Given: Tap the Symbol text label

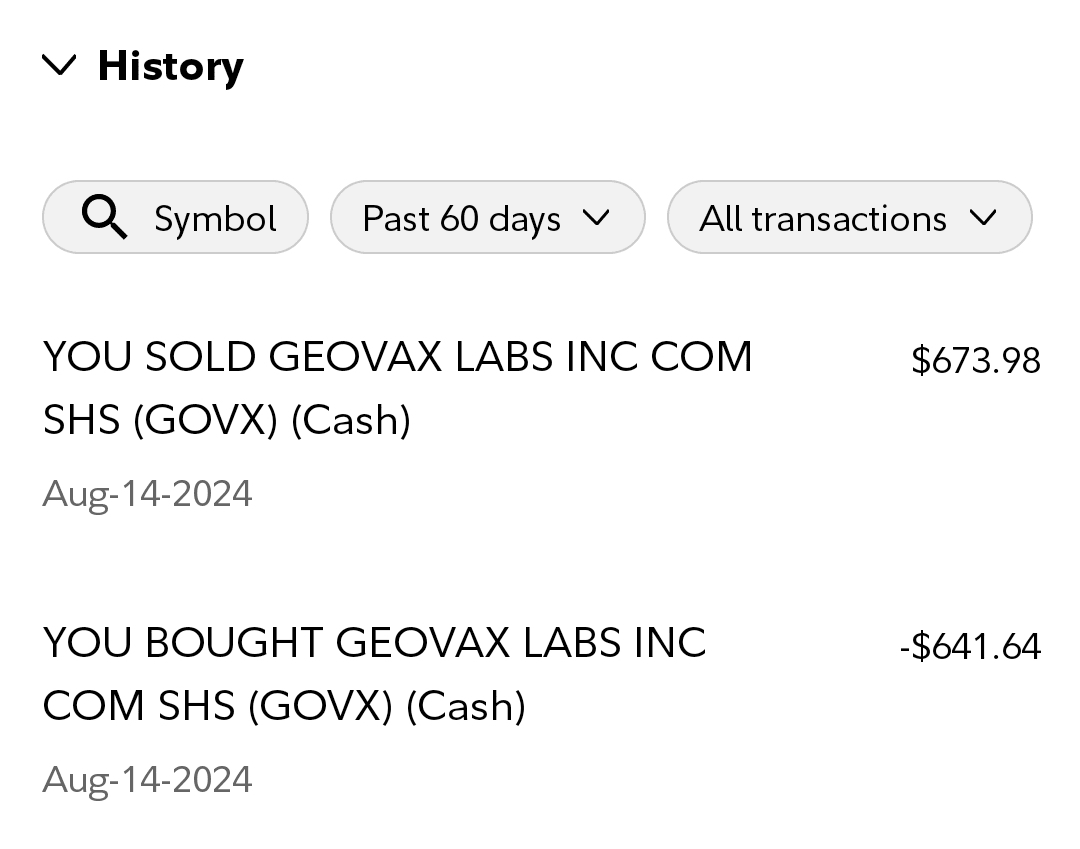Looking at the screenshot, I should click(x=215, y=218).
